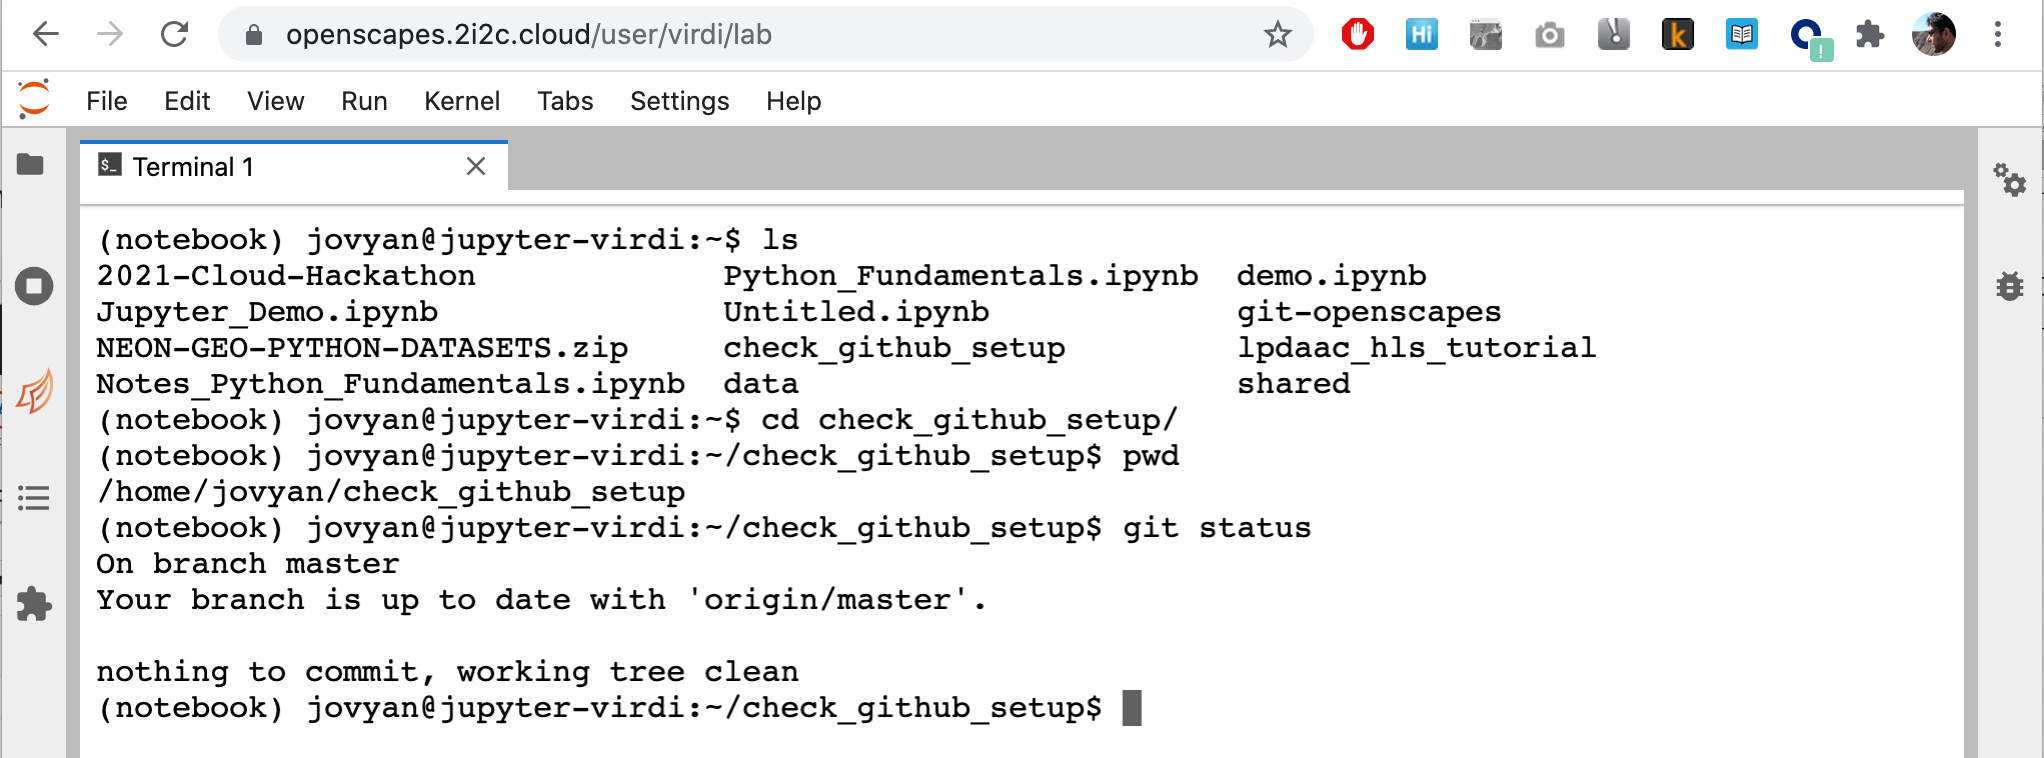Bookmark this page using the star
The width and height of the screenshot is (2044, 758).
click(1278, 35)
